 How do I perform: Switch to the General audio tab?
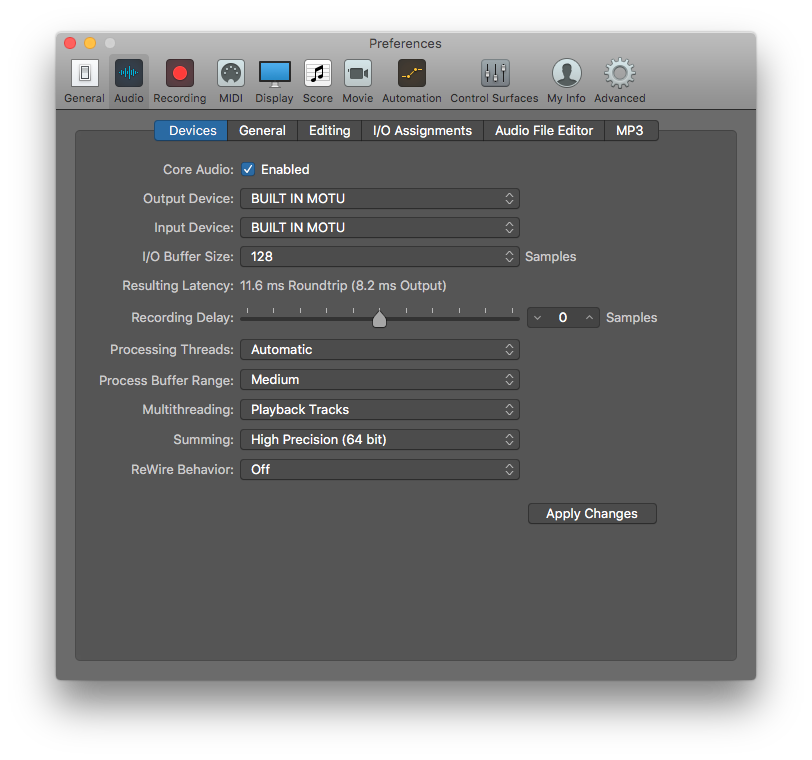(263, 130)
